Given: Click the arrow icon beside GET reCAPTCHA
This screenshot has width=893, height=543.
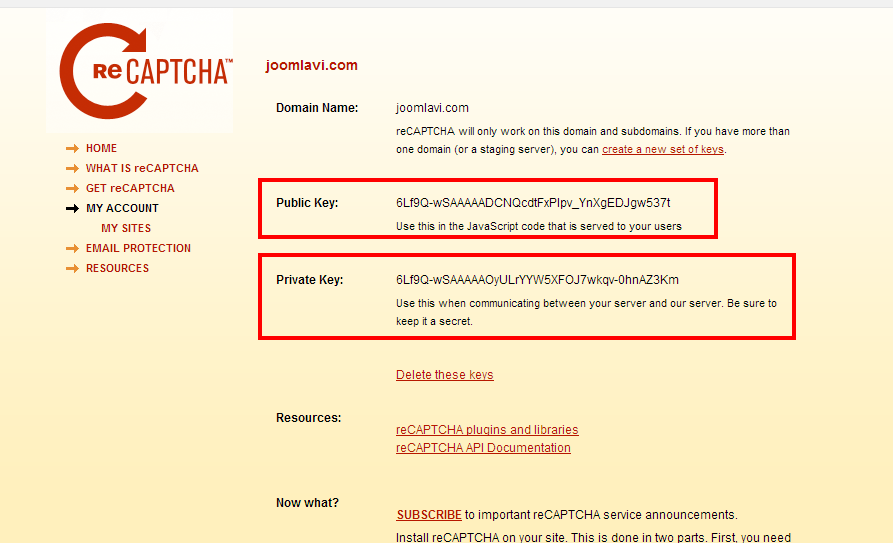Looking at the screenshot, I should click(72, 189).
